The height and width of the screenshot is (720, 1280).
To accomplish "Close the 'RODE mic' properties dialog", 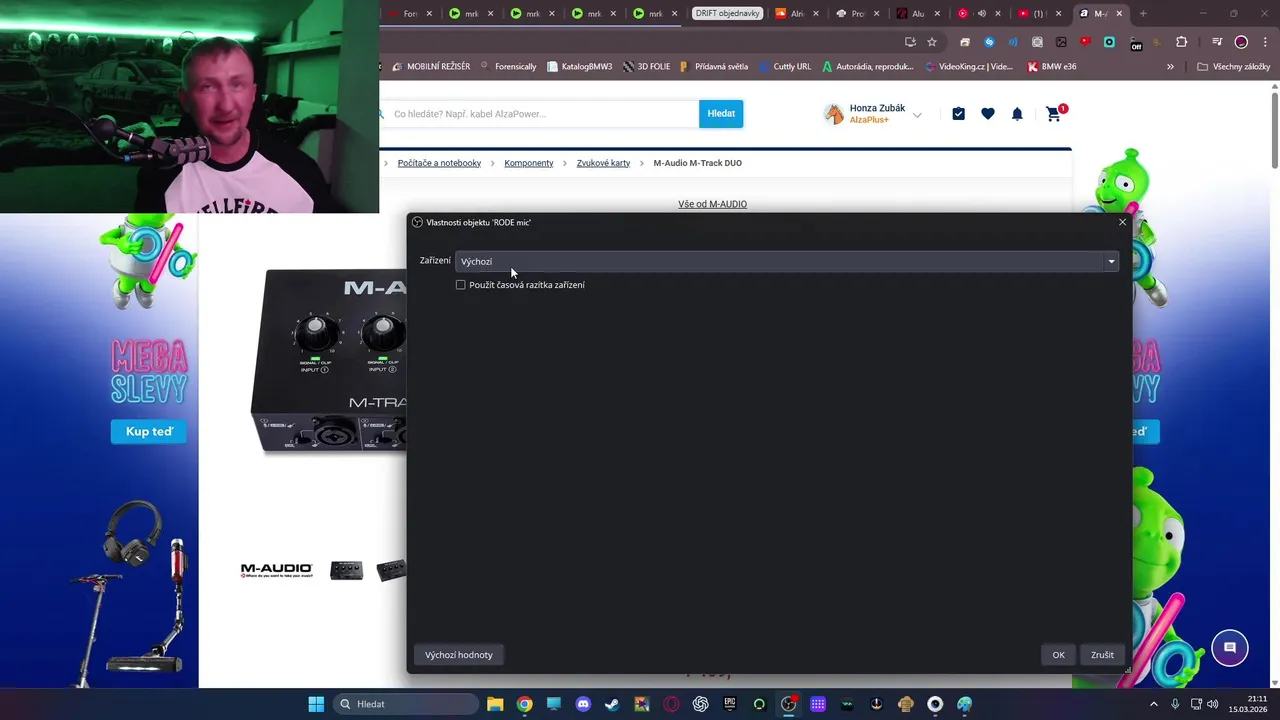I will coord(1122,222).
